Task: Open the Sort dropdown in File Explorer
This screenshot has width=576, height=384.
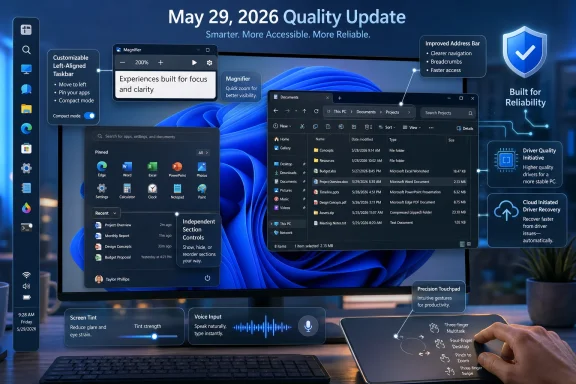Action: (386, 128)
